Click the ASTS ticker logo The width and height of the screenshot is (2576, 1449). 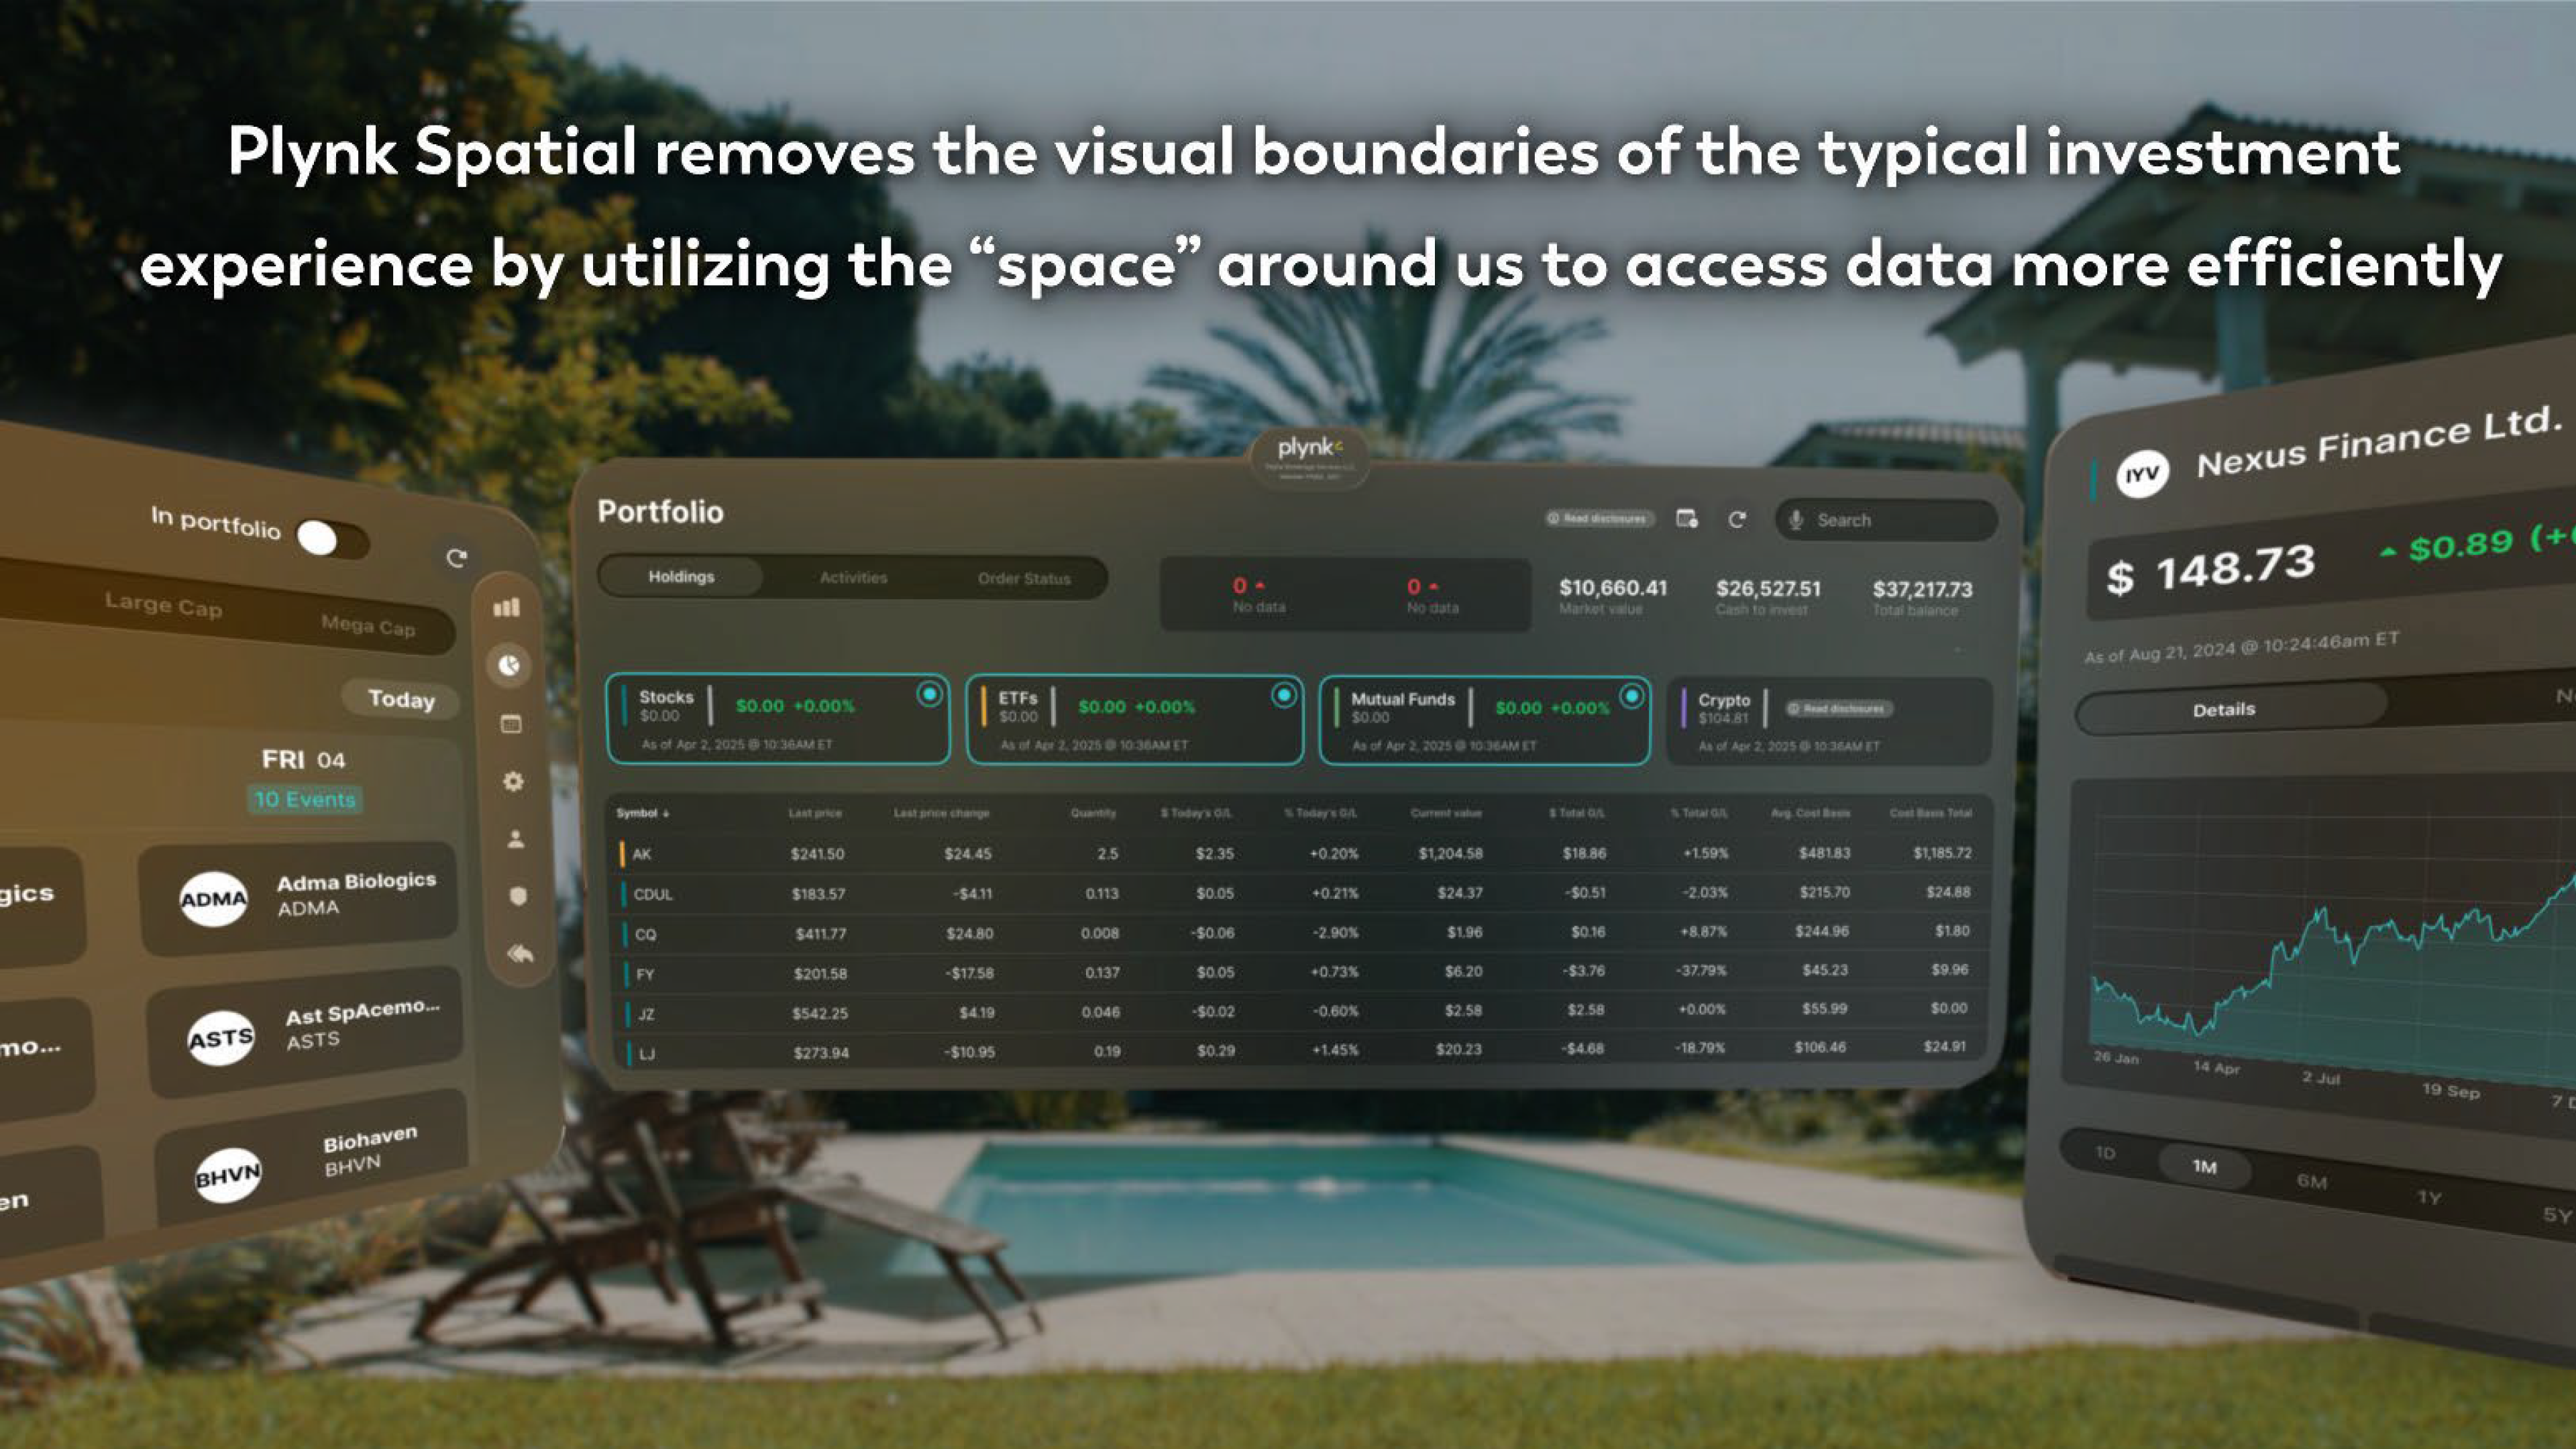click(221, 1039)
